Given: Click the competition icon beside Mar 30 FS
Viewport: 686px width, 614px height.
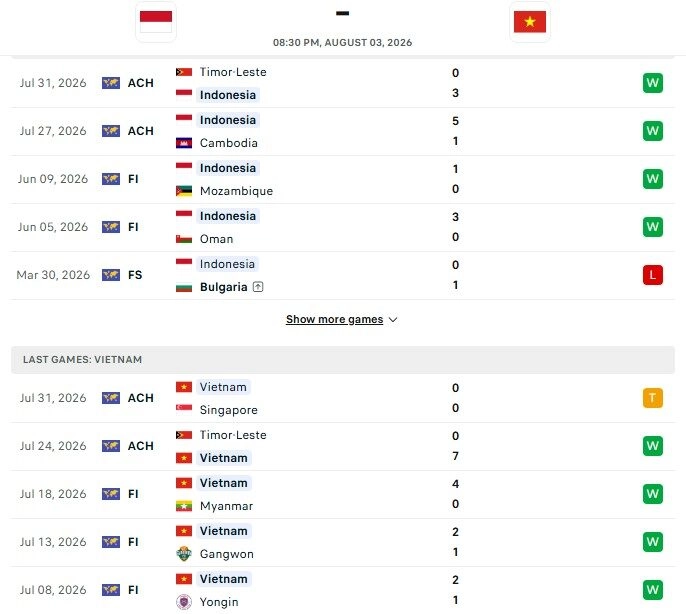Looking at the screenshot, I should pyautogui.click(x=111, y=275).
